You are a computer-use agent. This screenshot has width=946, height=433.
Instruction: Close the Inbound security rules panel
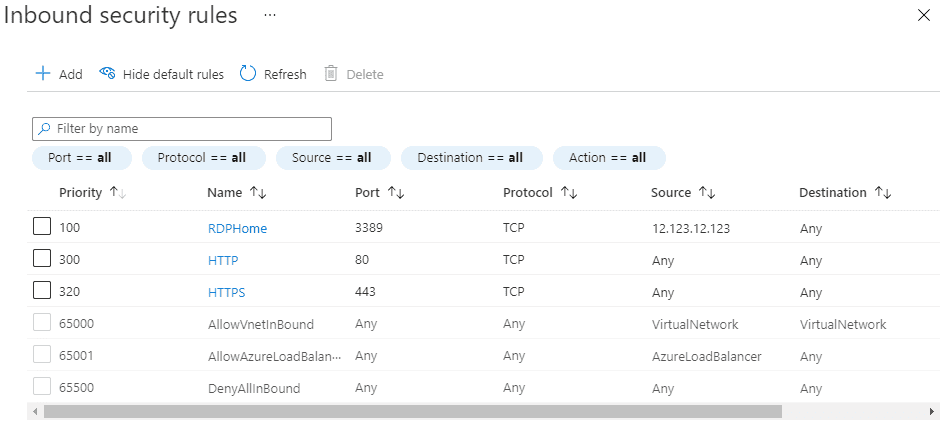point(923,16)
